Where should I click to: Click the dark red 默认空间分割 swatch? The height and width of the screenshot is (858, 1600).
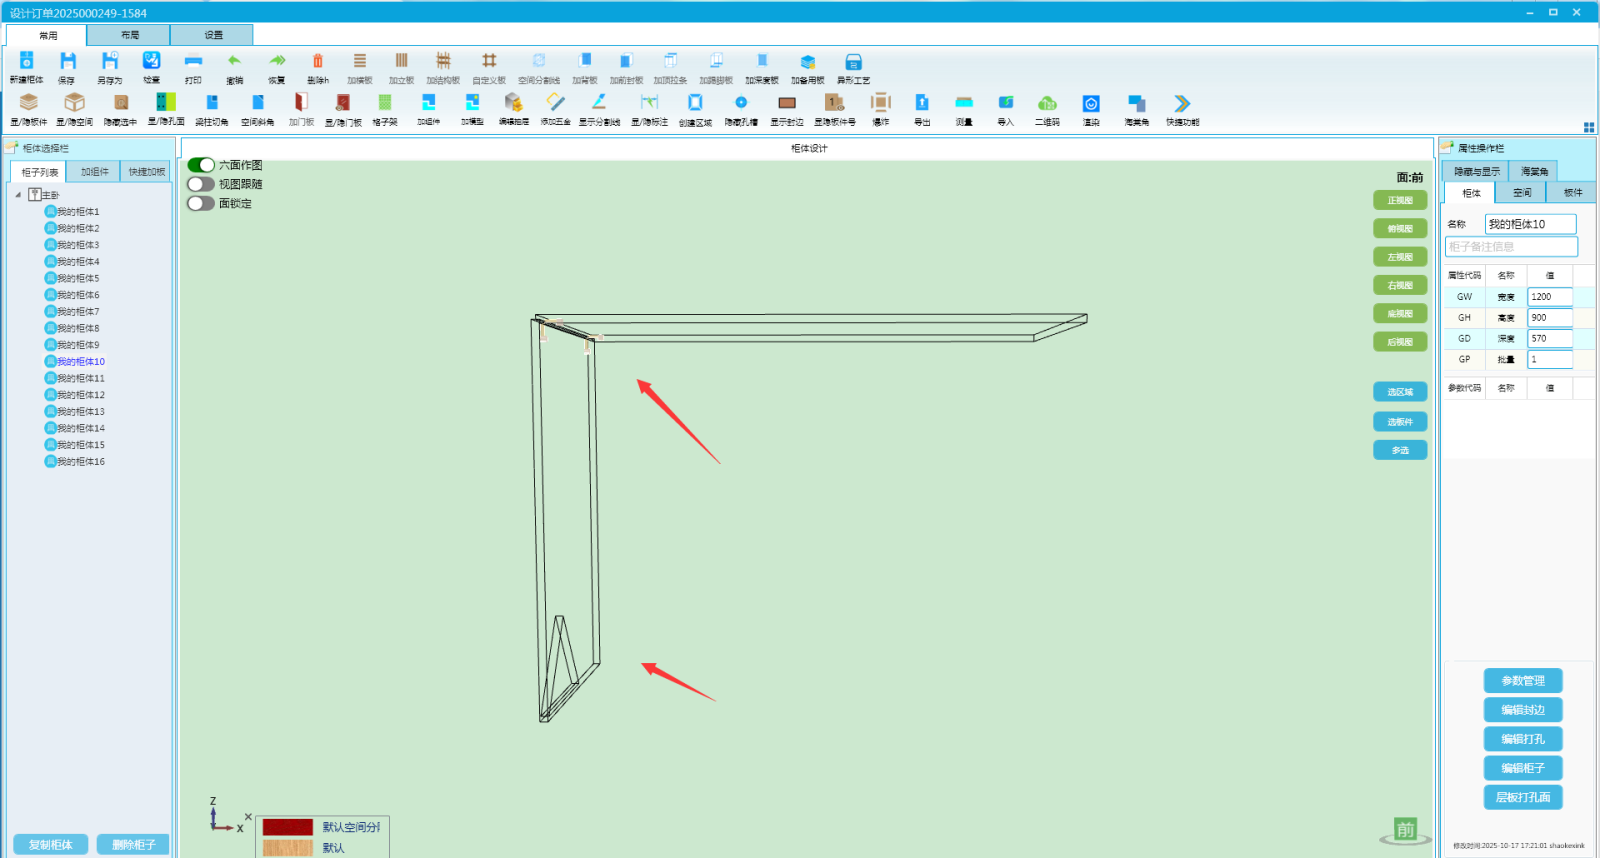pyautogui.click(x=288, y=827)
